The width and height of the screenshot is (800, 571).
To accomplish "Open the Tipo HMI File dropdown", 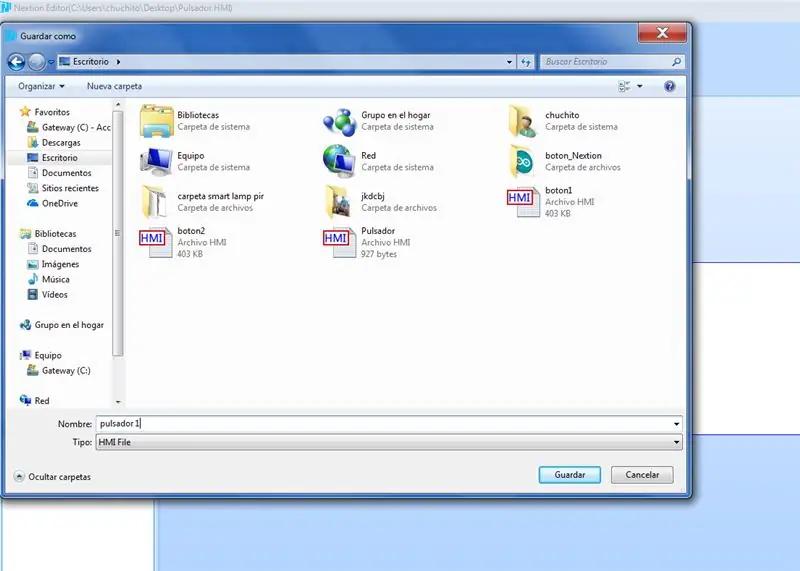I will tap(389, 442).
